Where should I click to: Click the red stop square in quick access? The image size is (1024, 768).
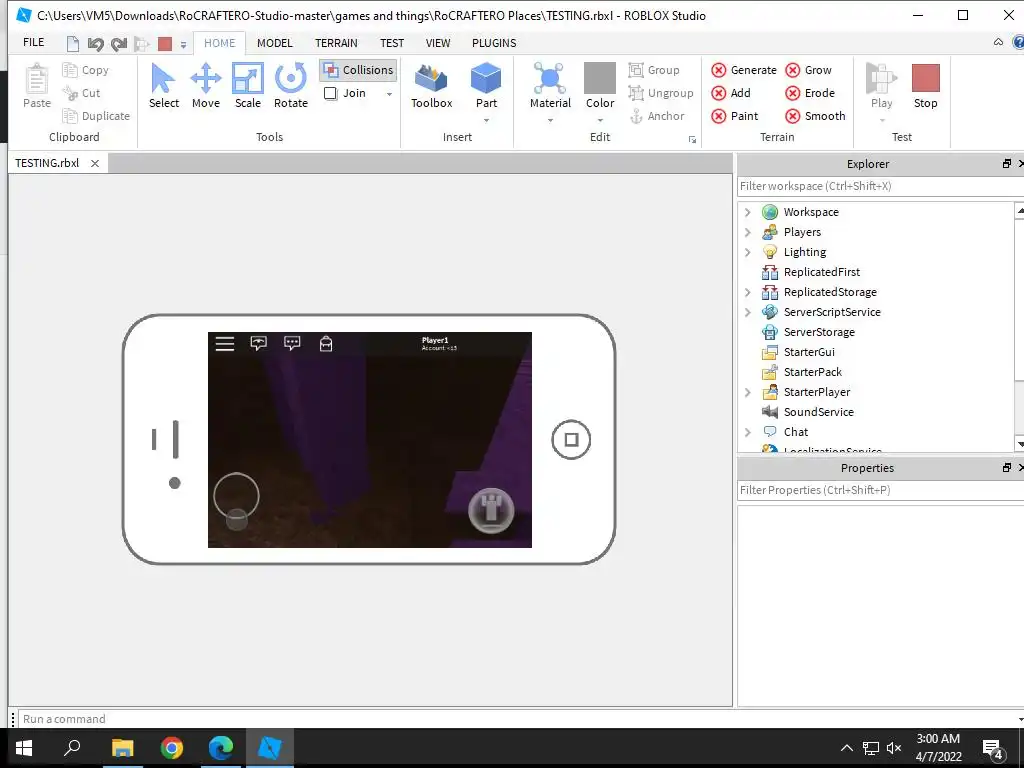(x=165, y=44)
